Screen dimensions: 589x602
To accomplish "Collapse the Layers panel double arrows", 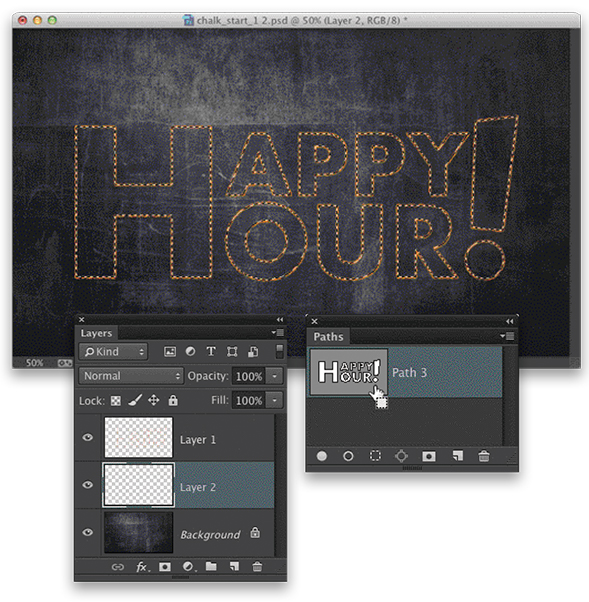I will pyautogui.click(x=280, y=319).
